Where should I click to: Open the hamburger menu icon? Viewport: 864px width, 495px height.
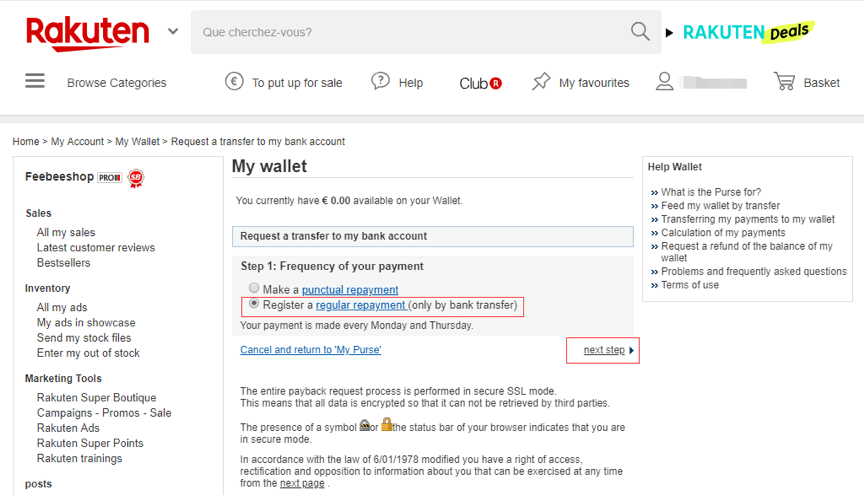(x=35, y=82)
